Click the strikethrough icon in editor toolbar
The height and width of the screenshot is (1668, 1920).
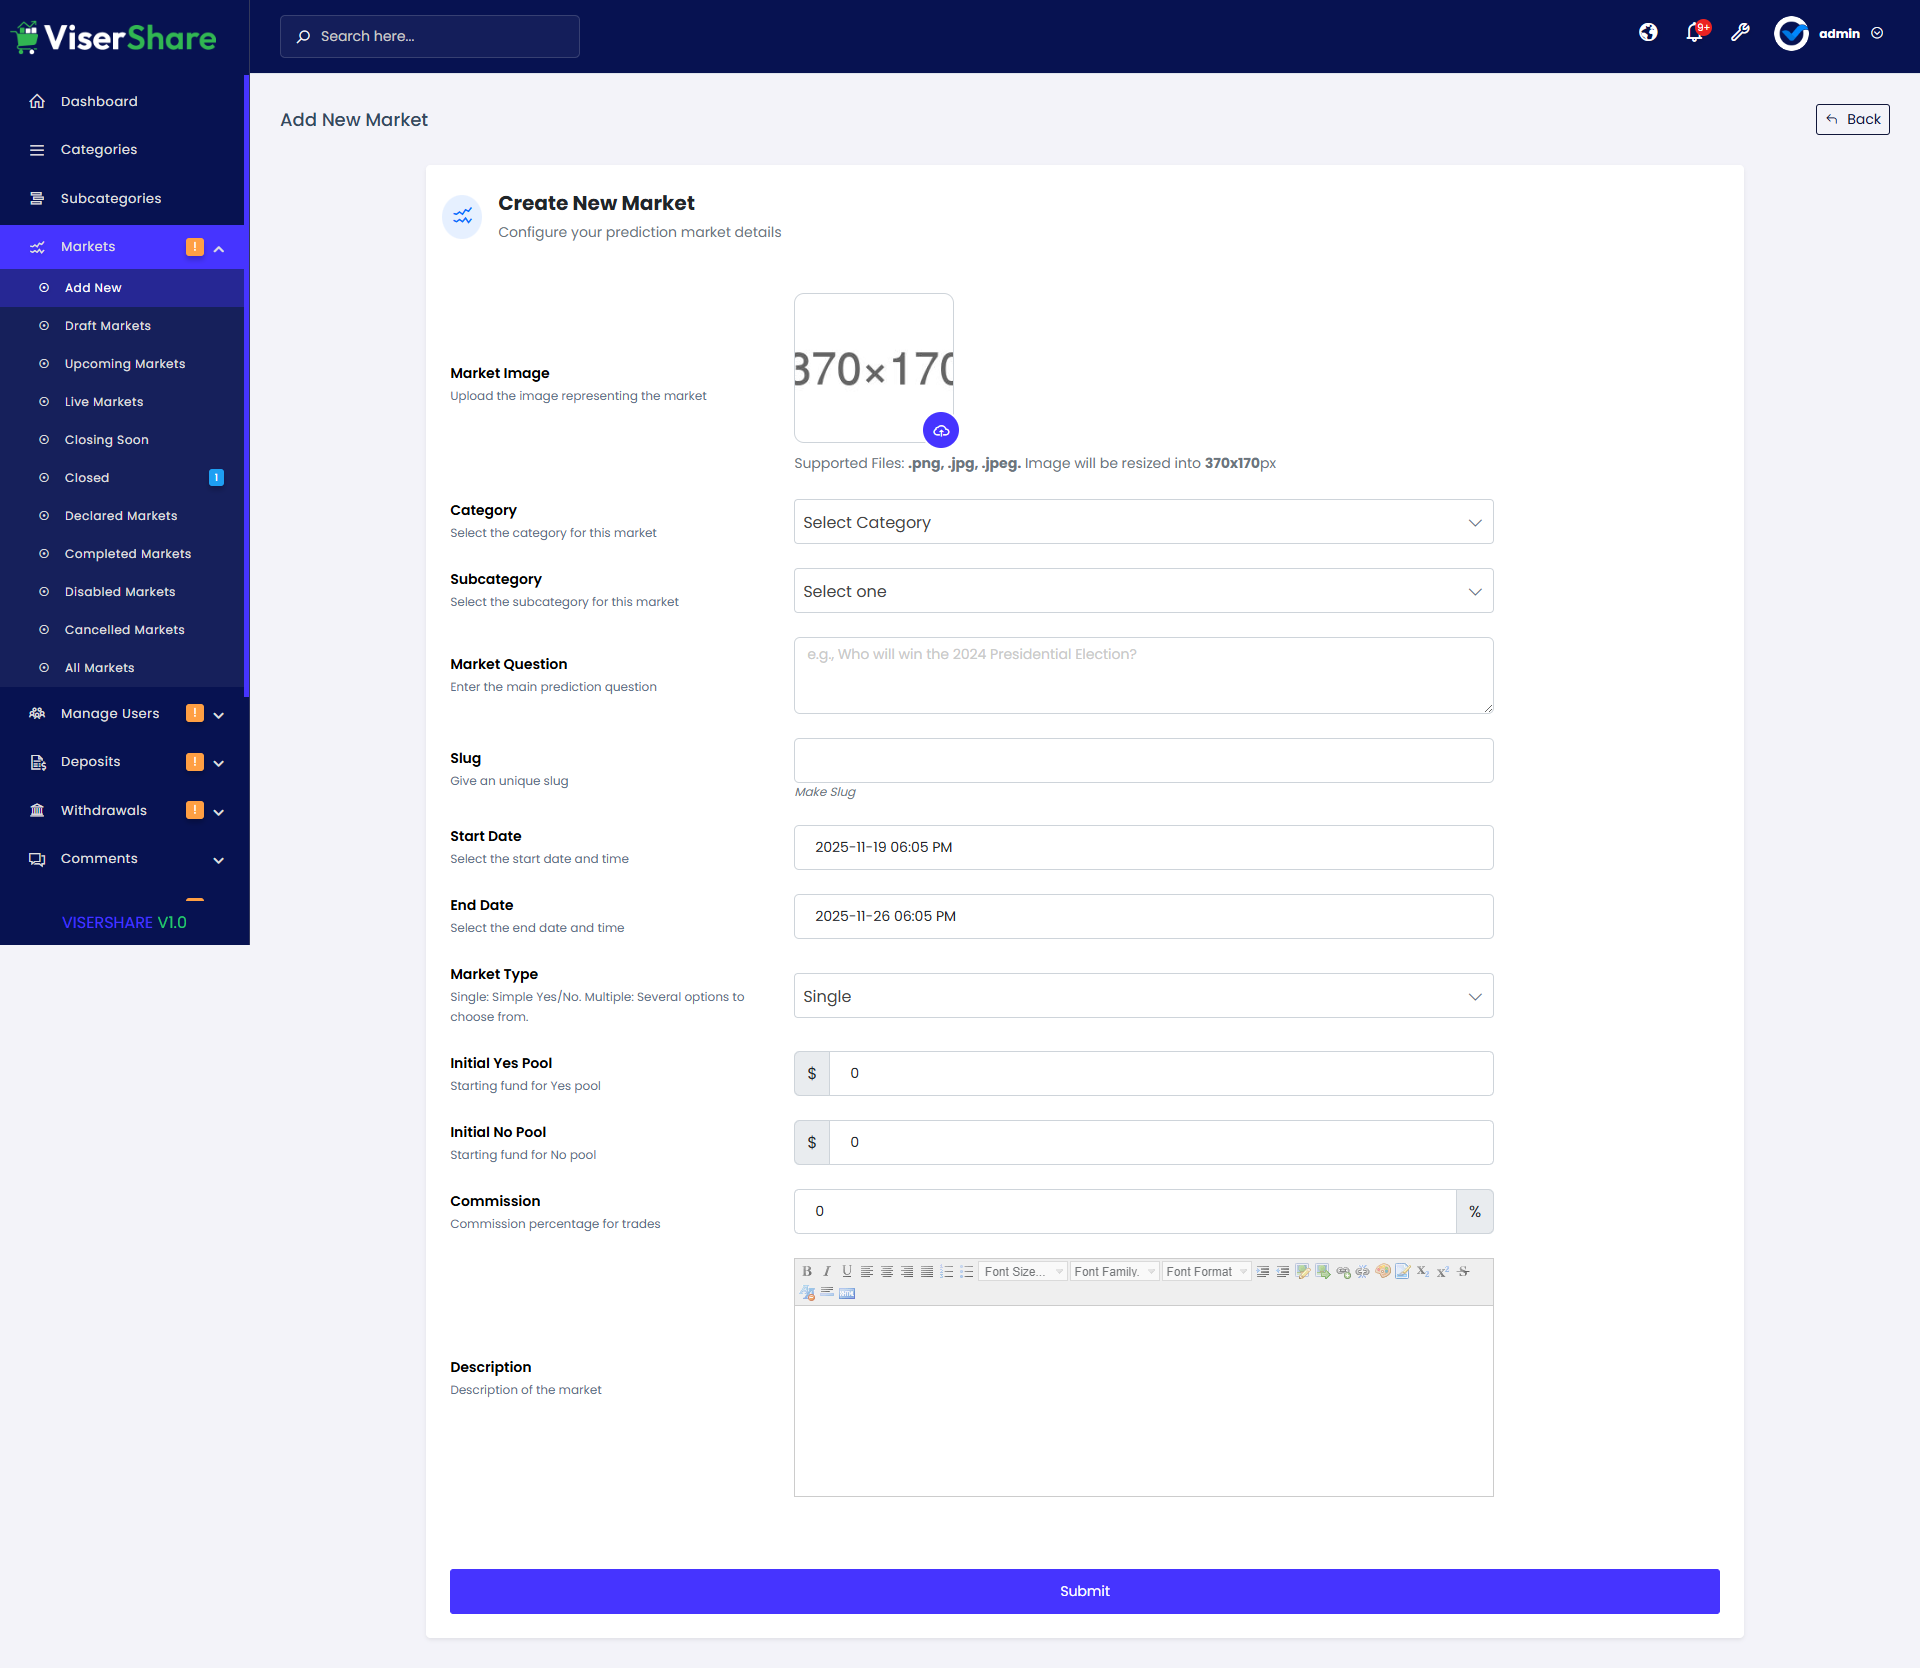click(1463, 1271)
